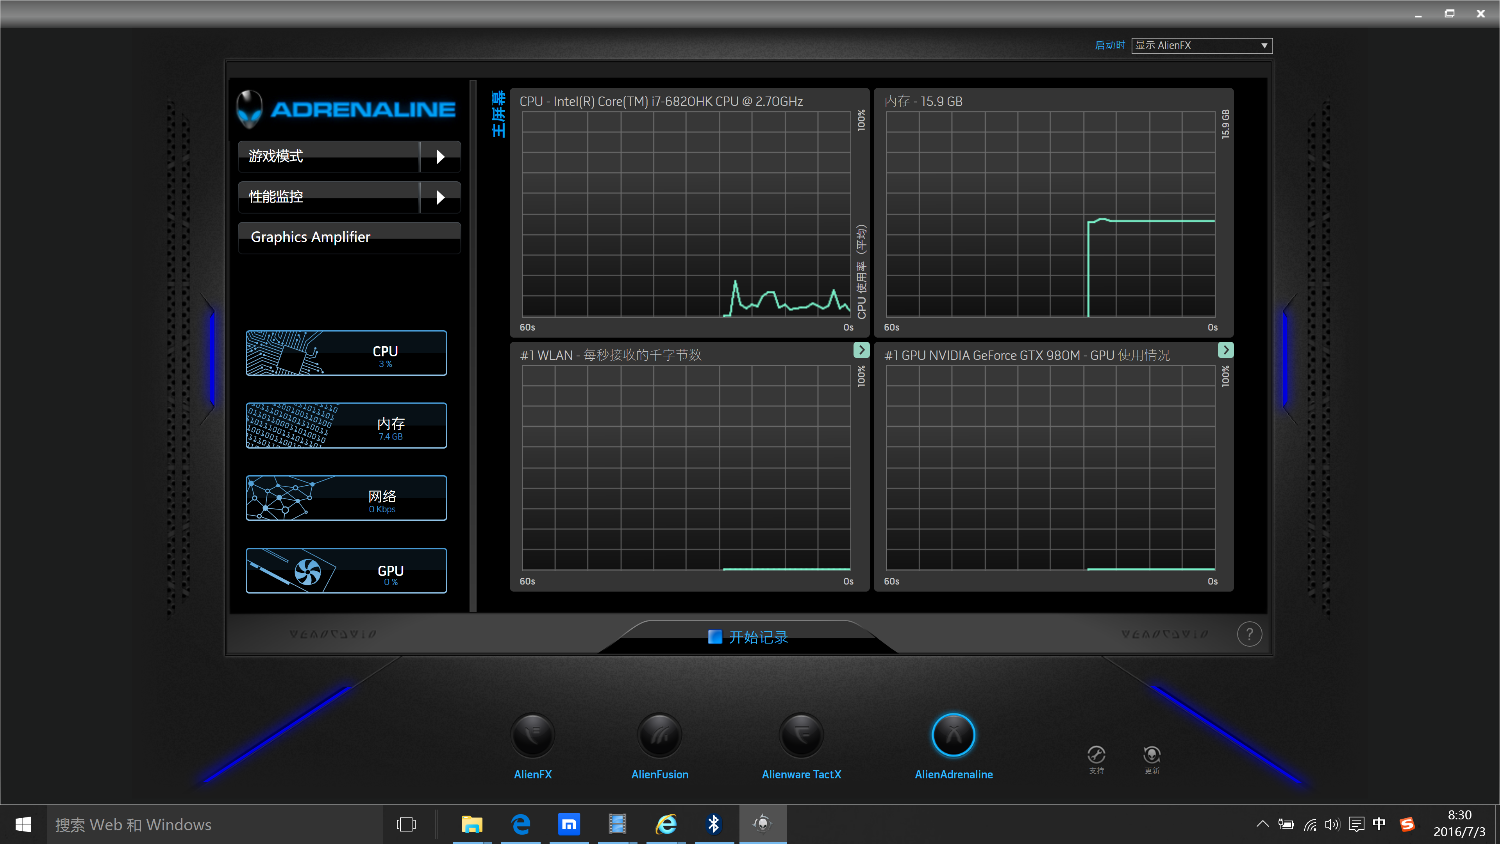Open the Alienware TactX module

pyautogui.click(x=801, y=736)
